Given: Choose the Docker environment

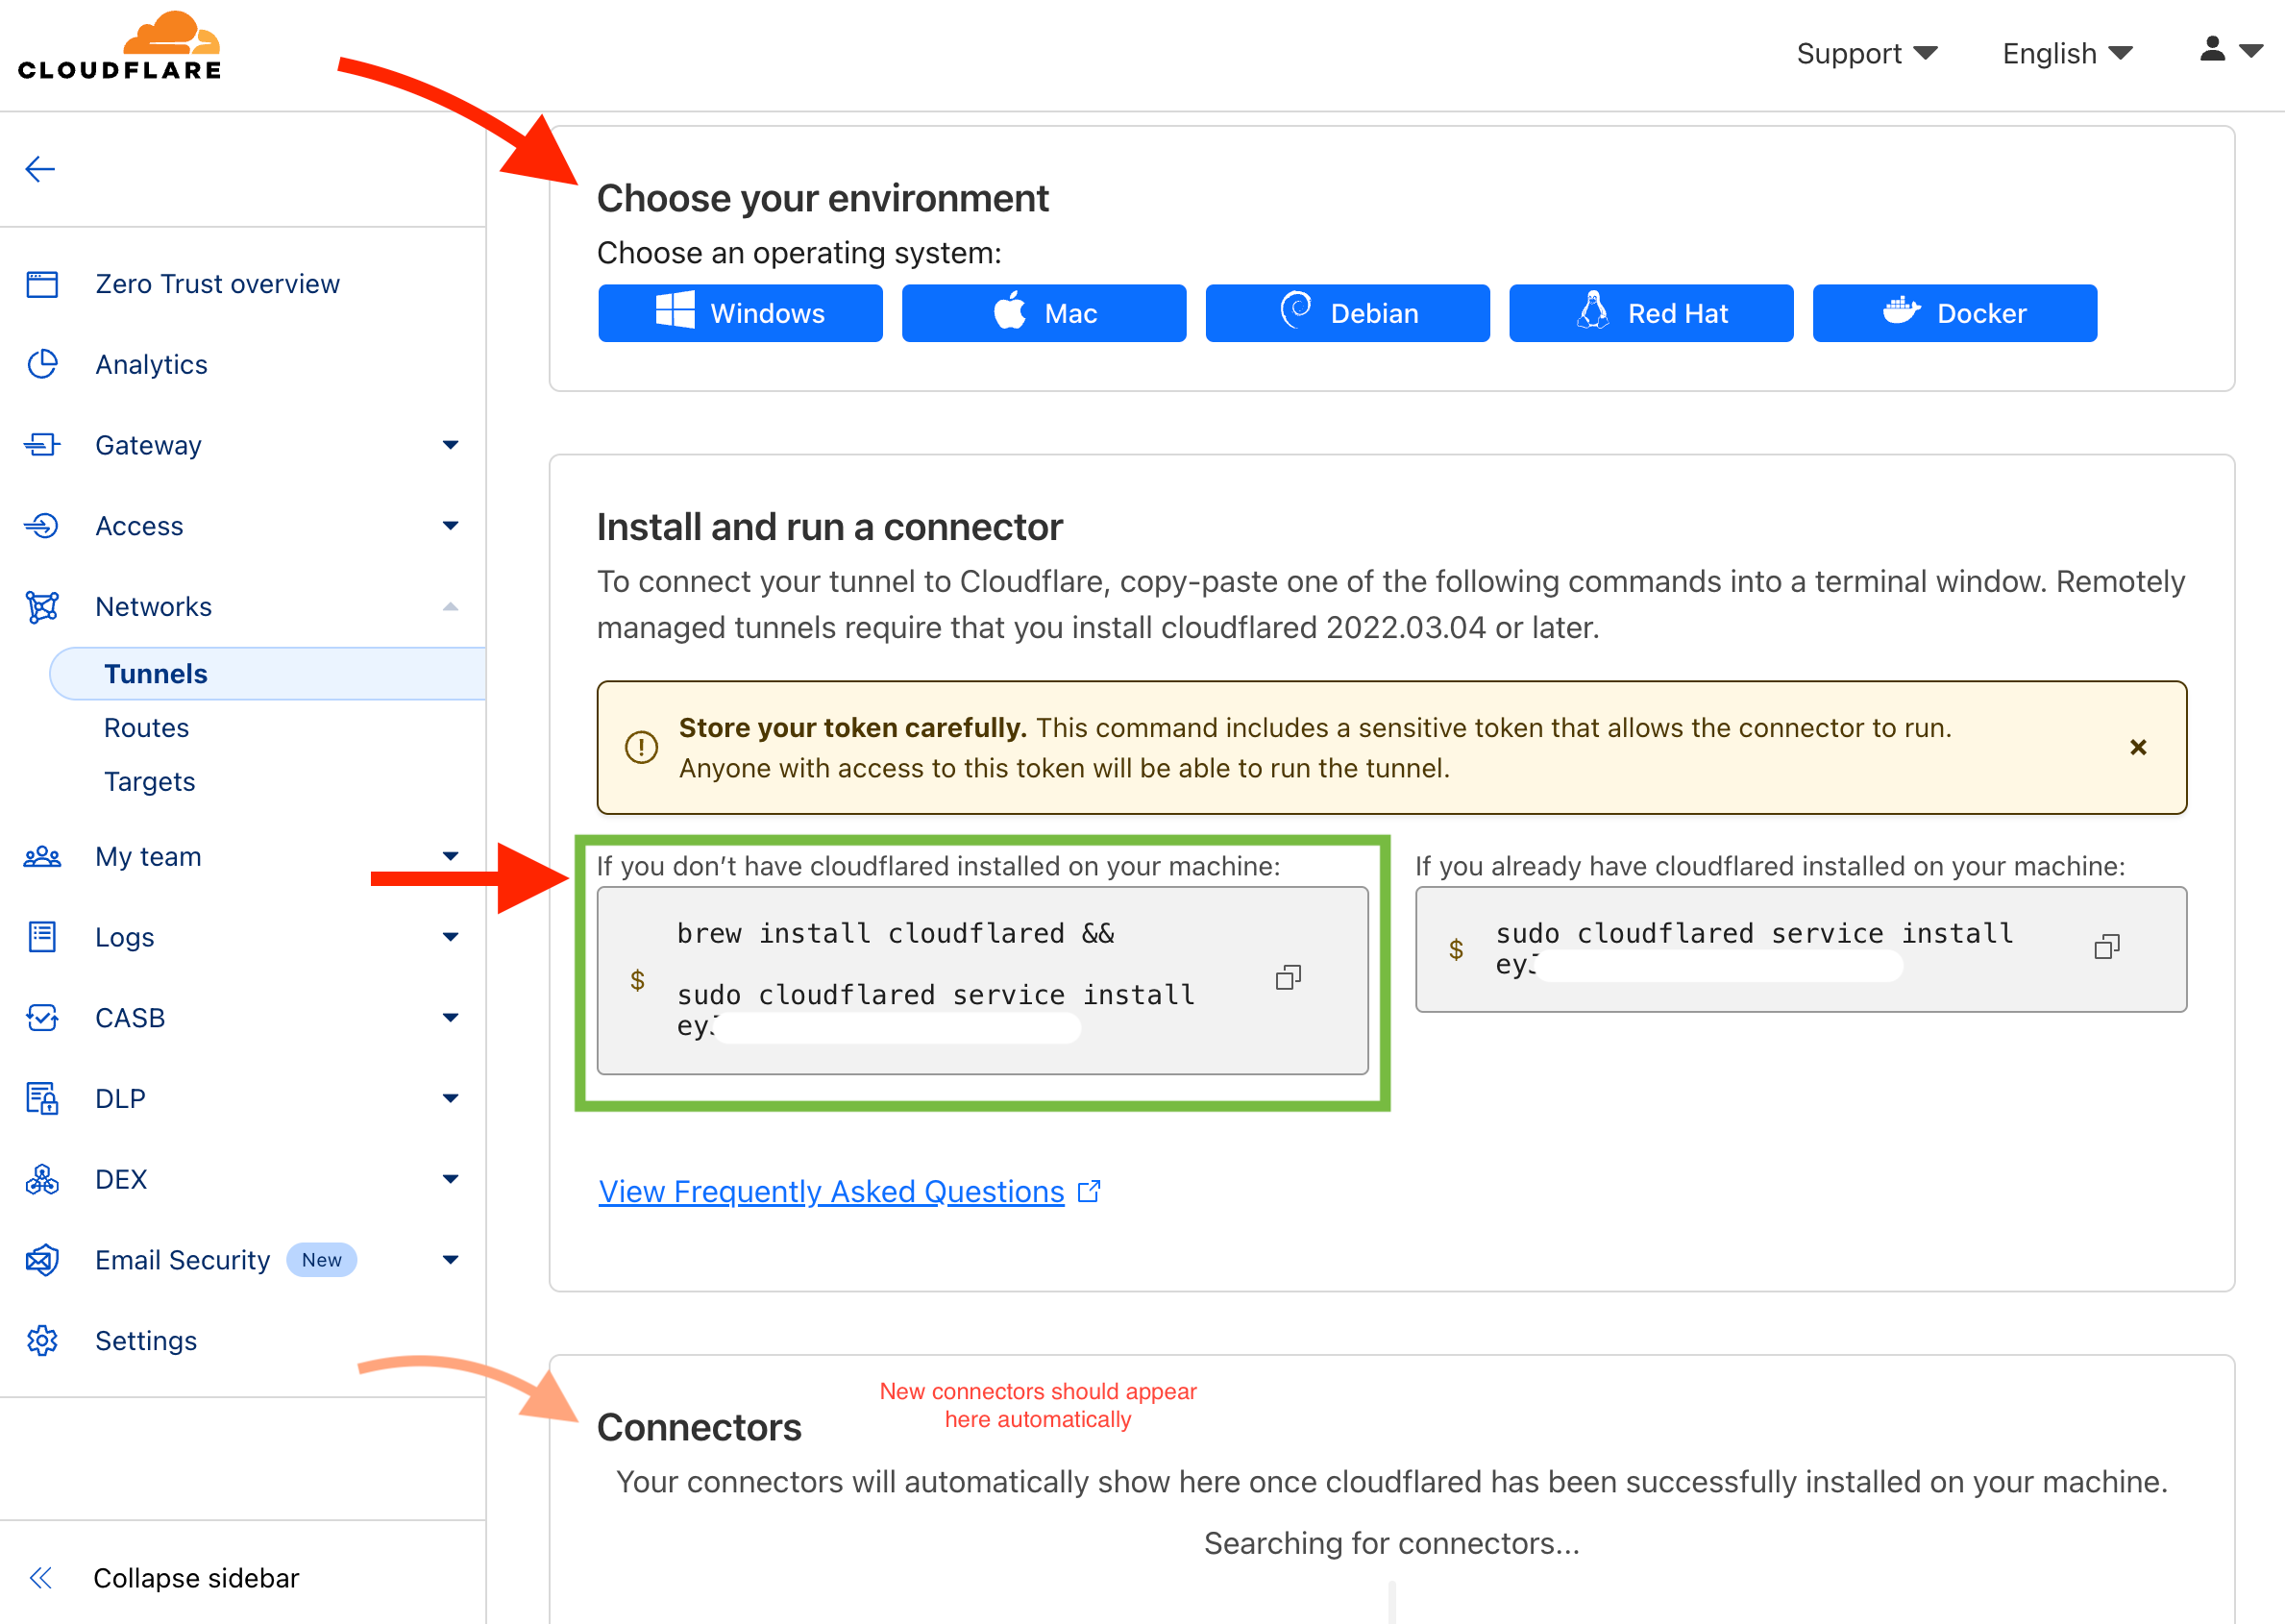Looking at the screenshot, I should tap(1954, 313).
